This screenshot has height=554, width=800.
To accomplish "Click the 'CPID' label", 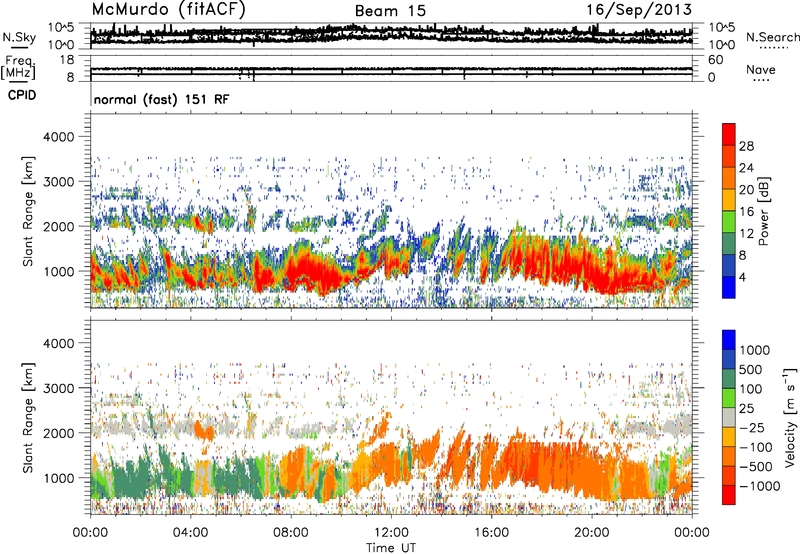I will click(22, 95).
